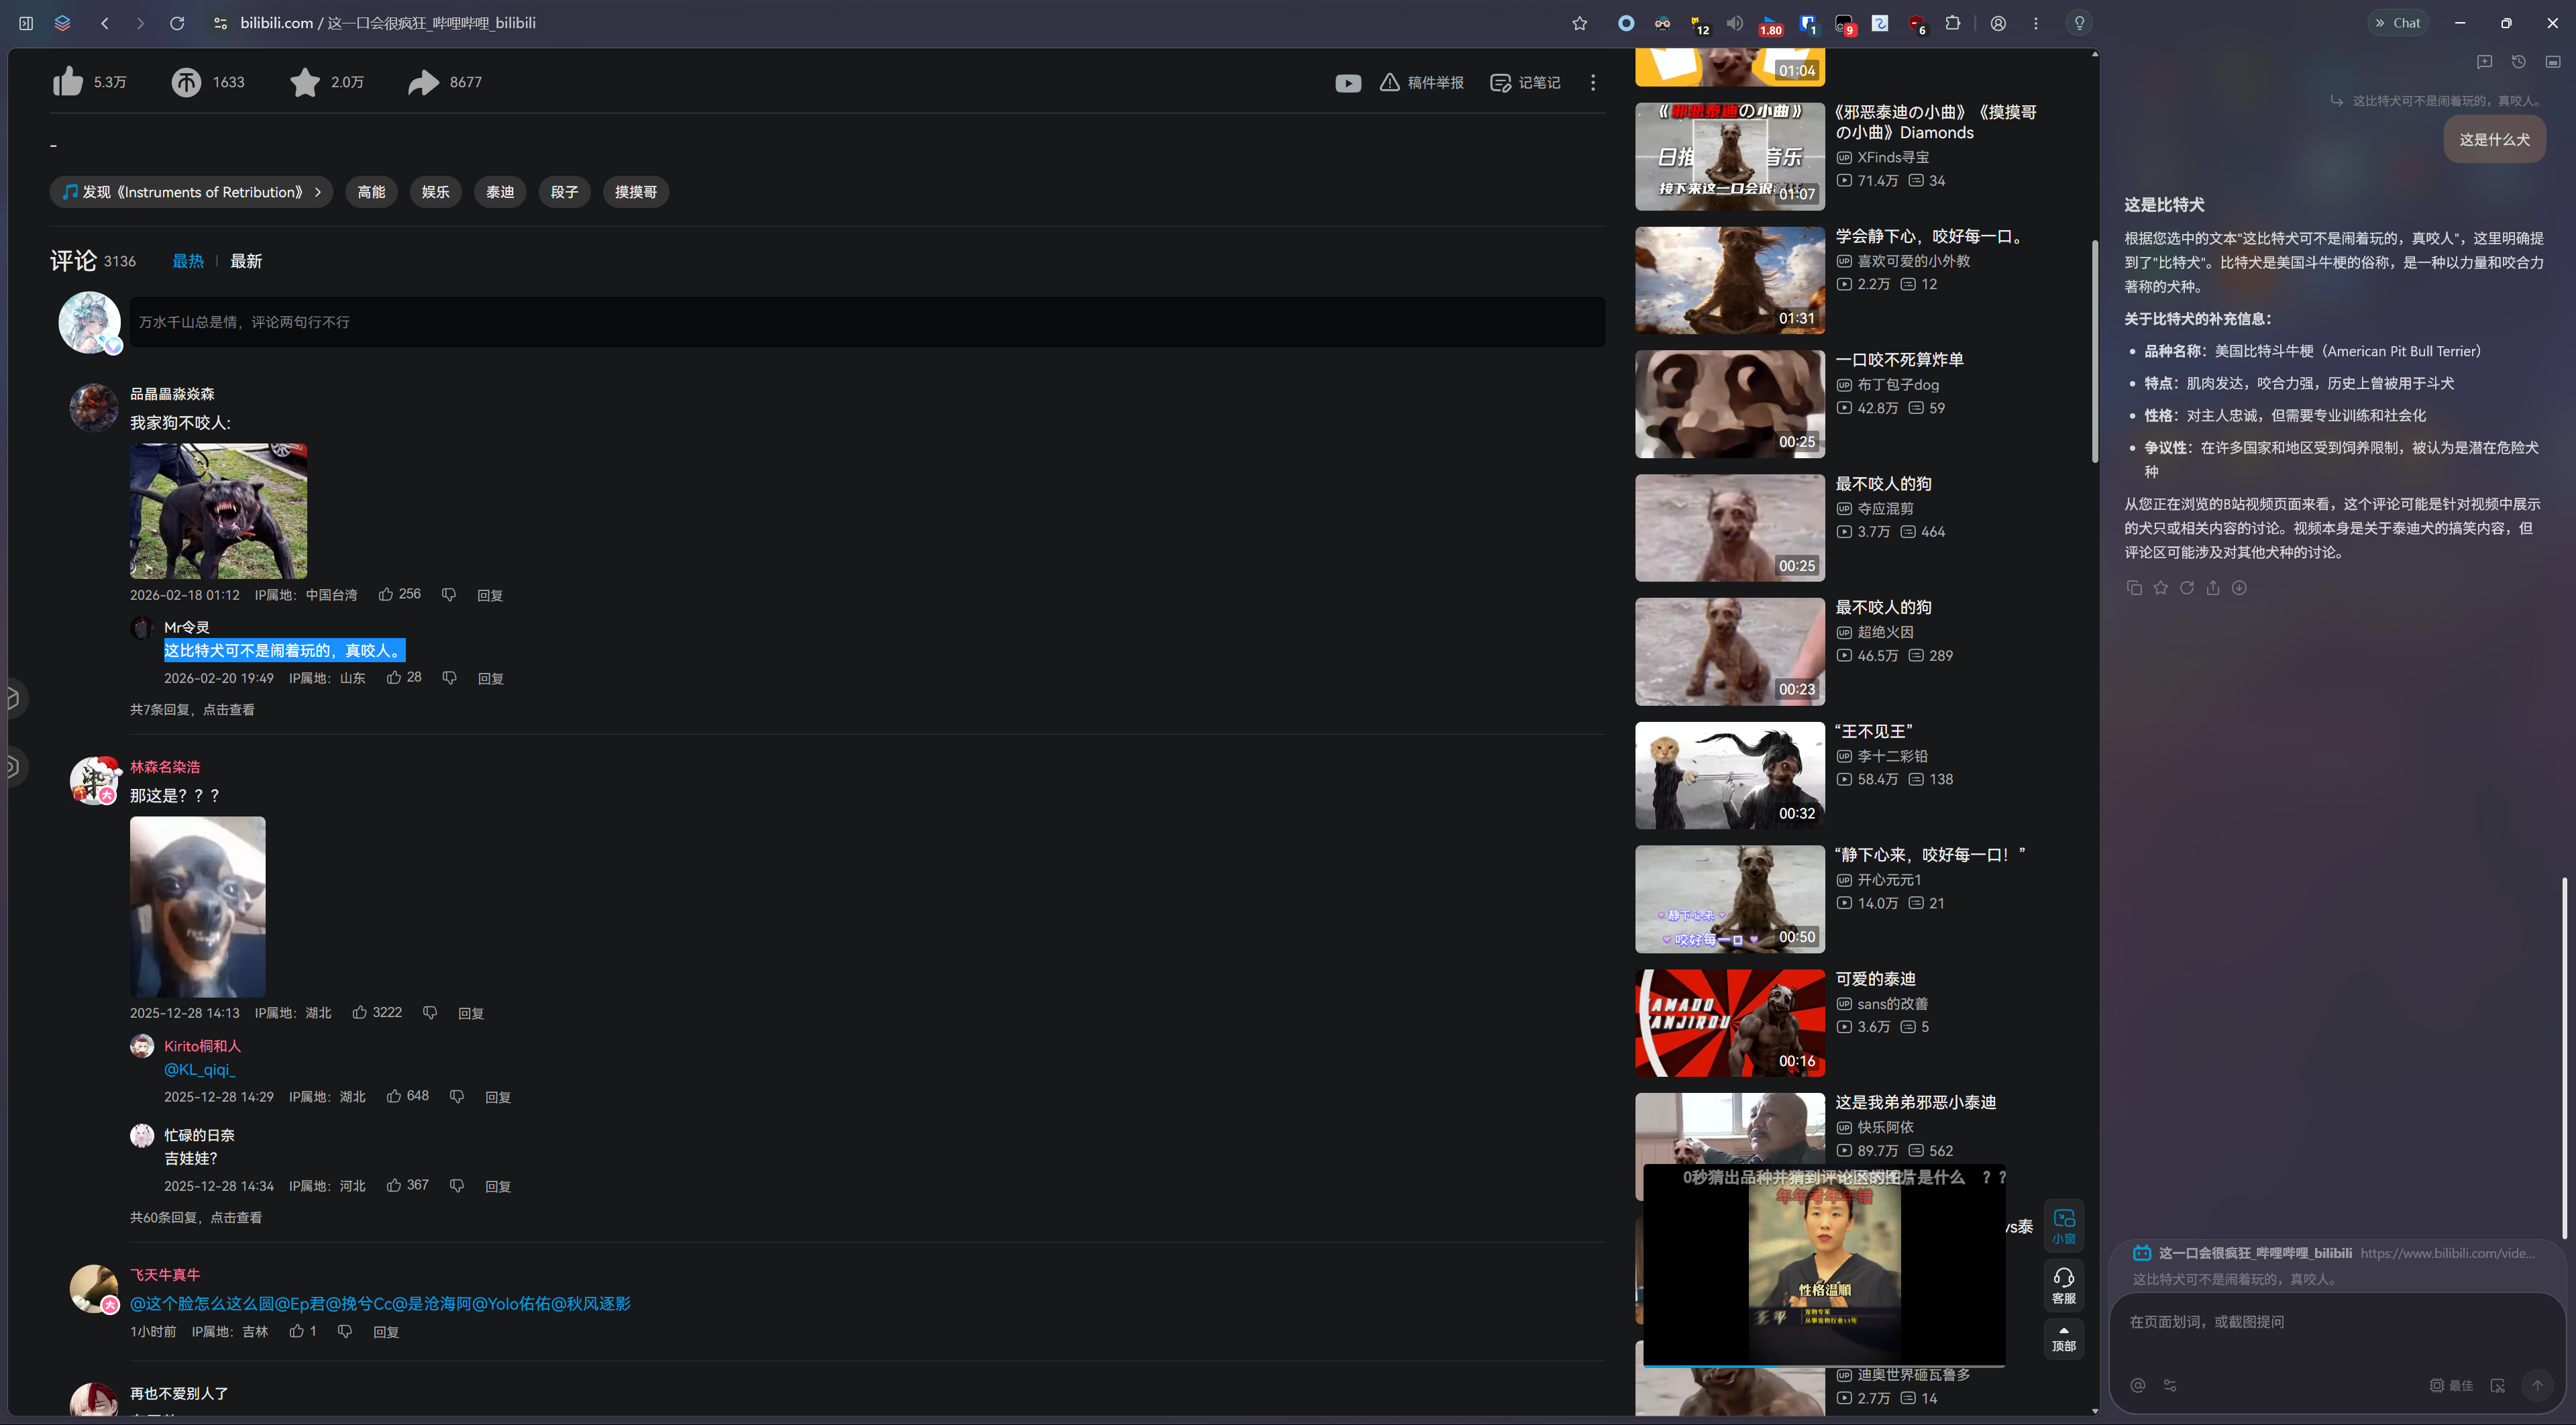Like Mr令灵's reply comment
Screen dimensions: 2576x1425
pyautogui.click(x=394, y=678)
